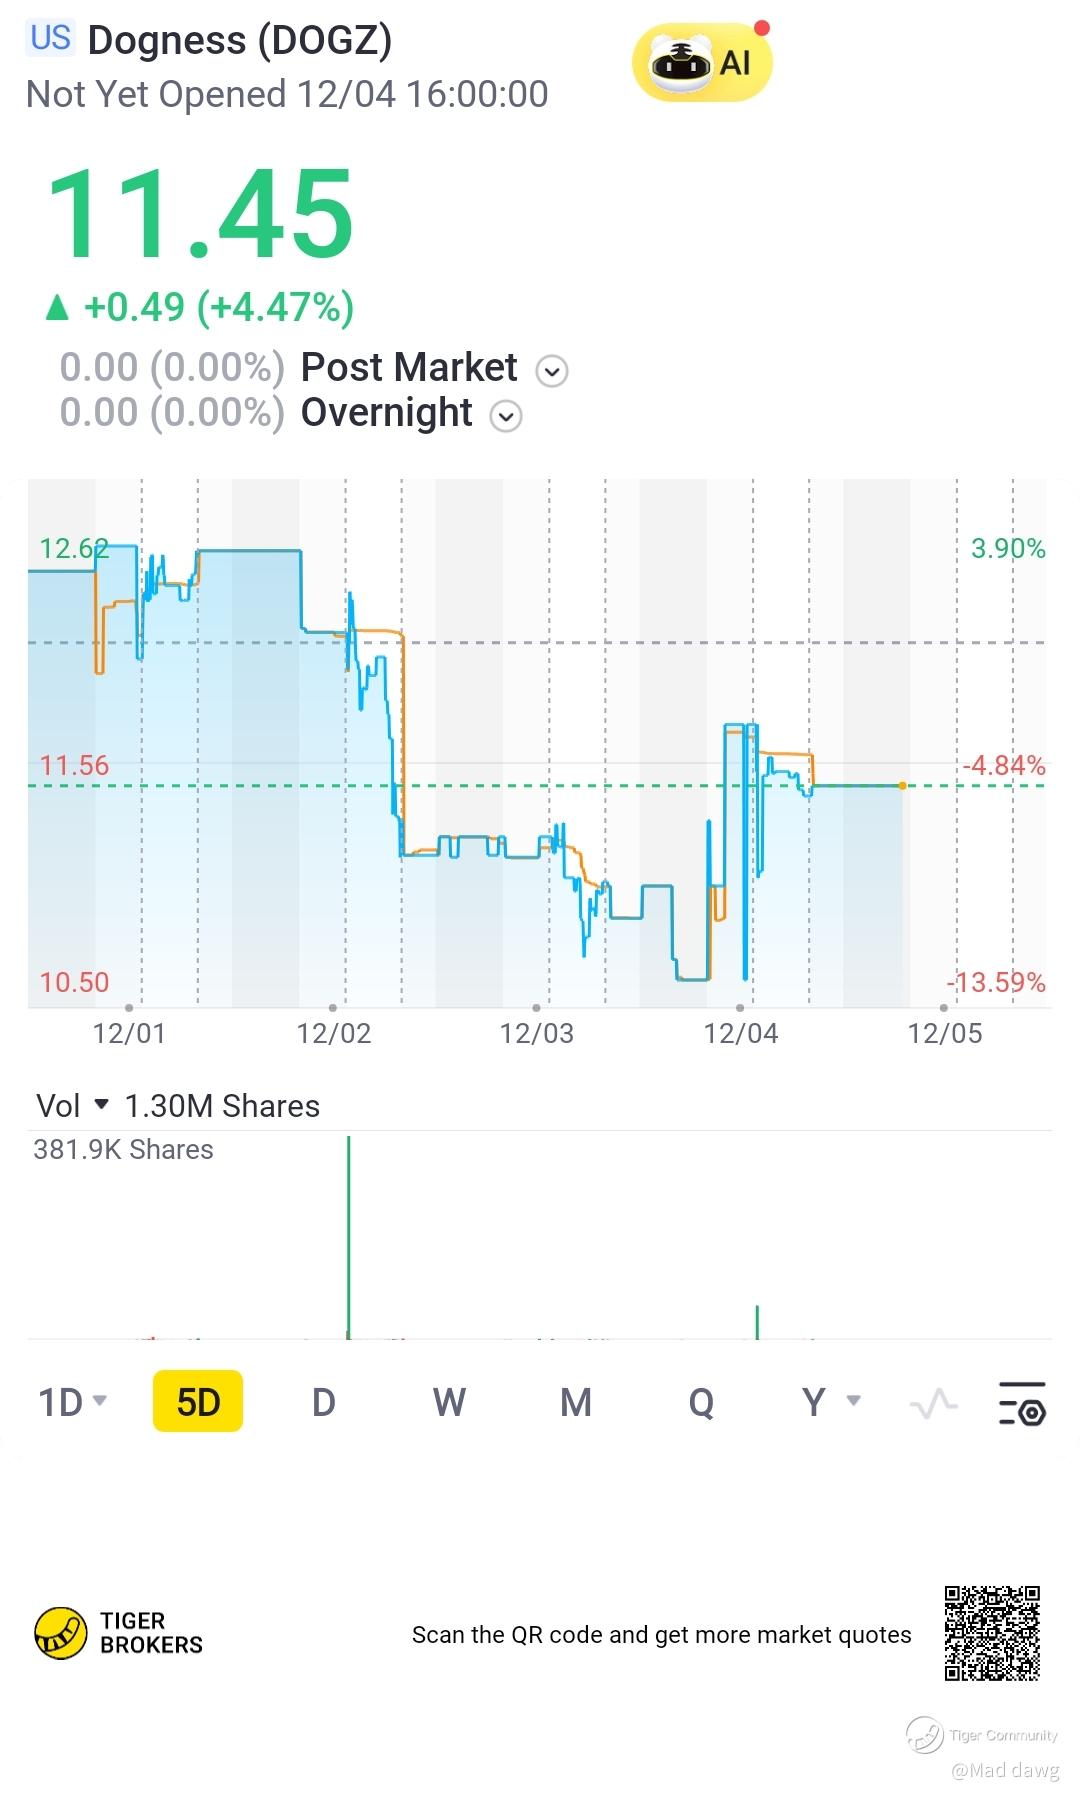Expand the Post Market details chevron
This screenshot has height=1795, width=1080.
point(552,371)
